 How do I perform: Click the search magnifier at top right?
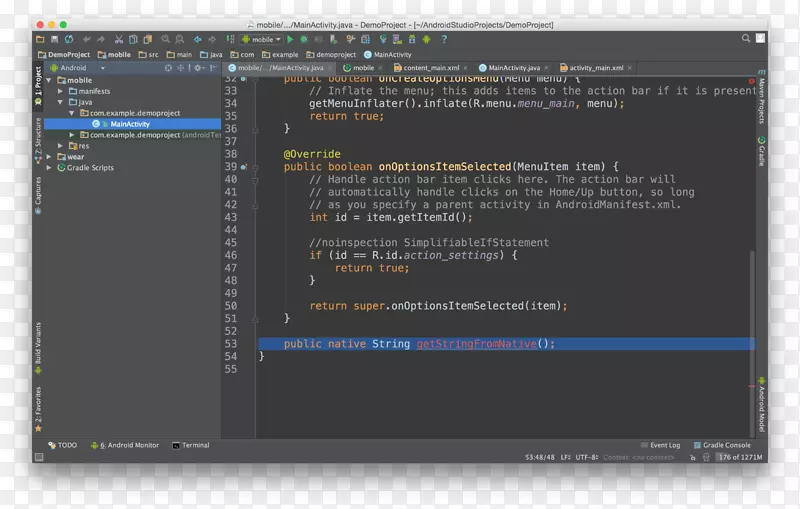746,39
